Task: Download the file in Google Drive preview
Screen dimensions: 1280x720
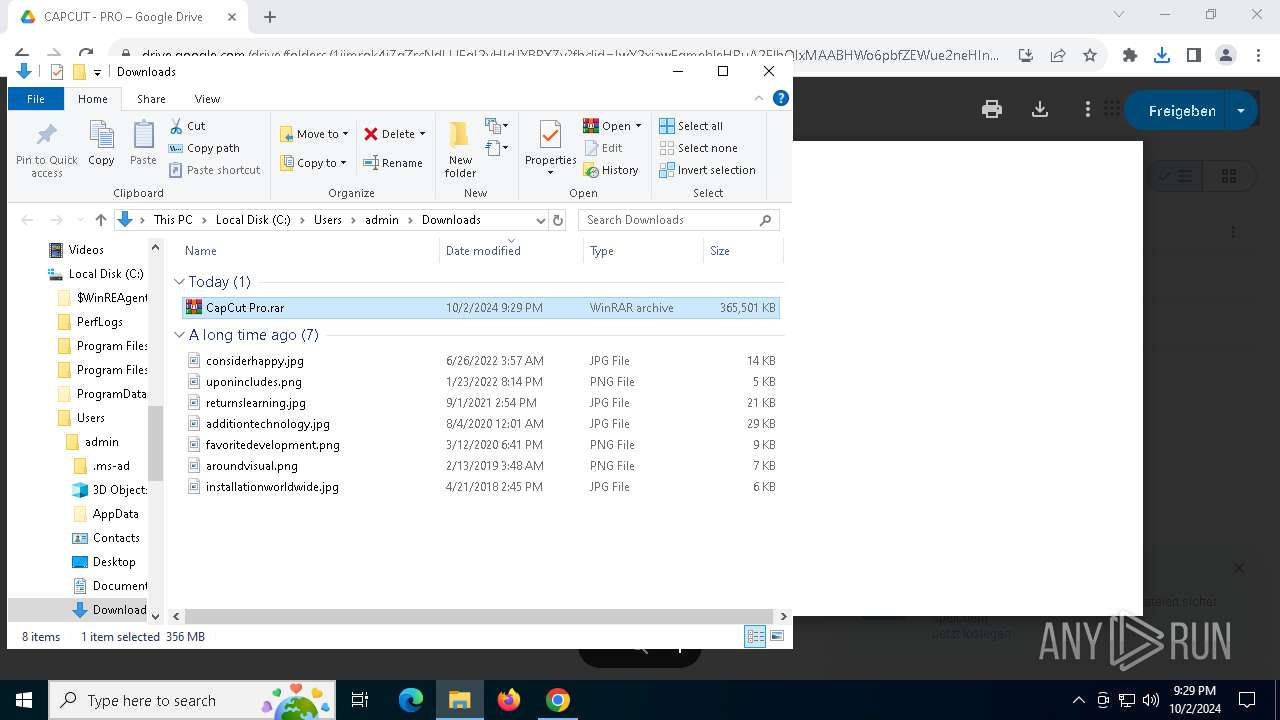Action: pyautogui.click(x=1040, y=110)
